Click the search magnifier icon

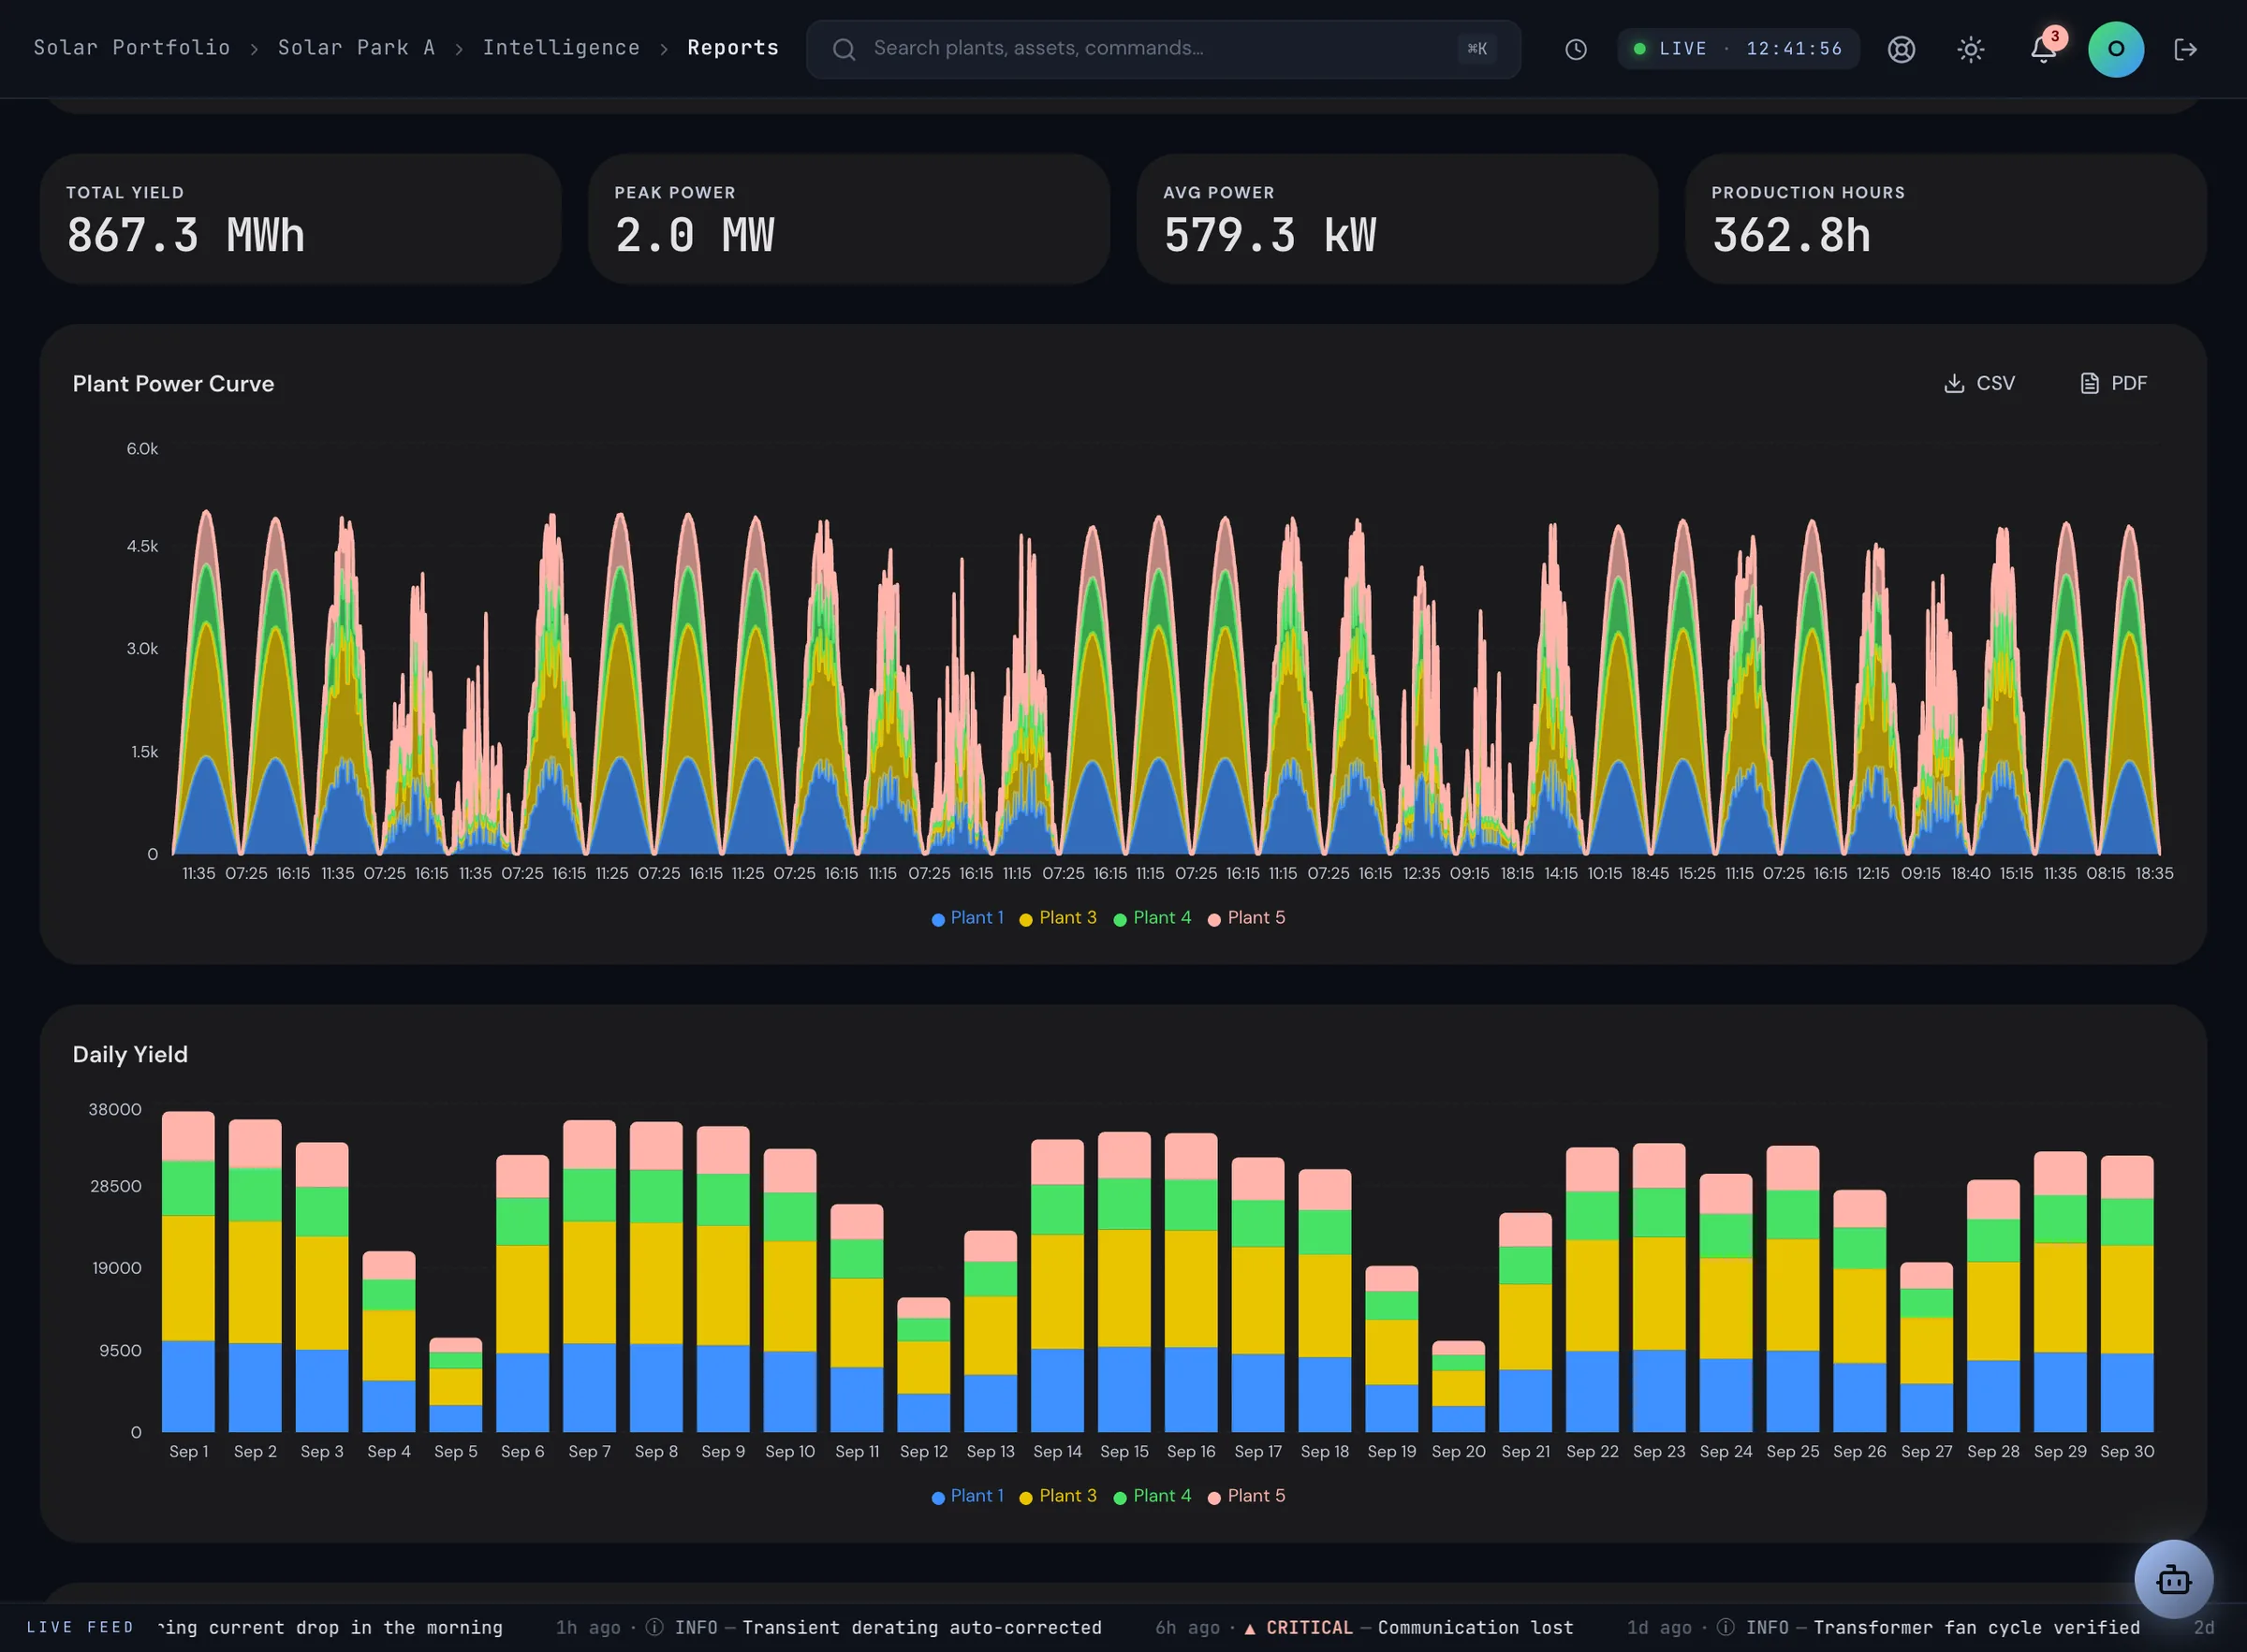pos(844,49)
